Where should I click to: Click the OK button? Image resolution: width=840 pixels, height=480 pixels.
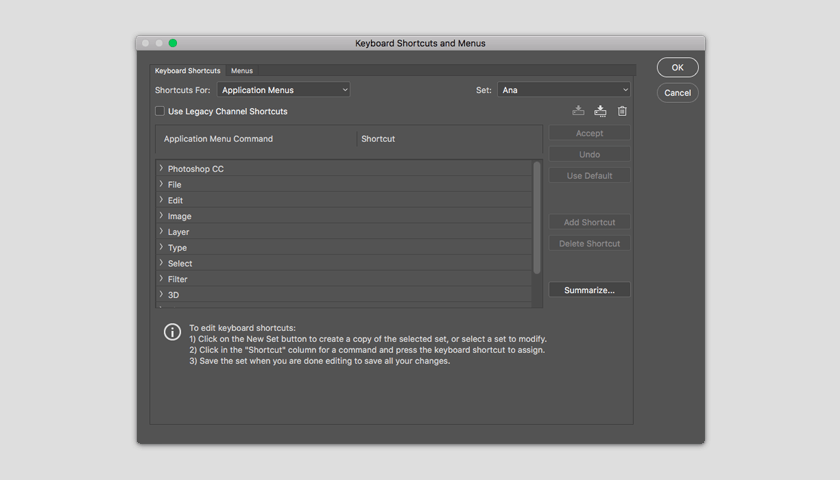click(x=677, y=68)
